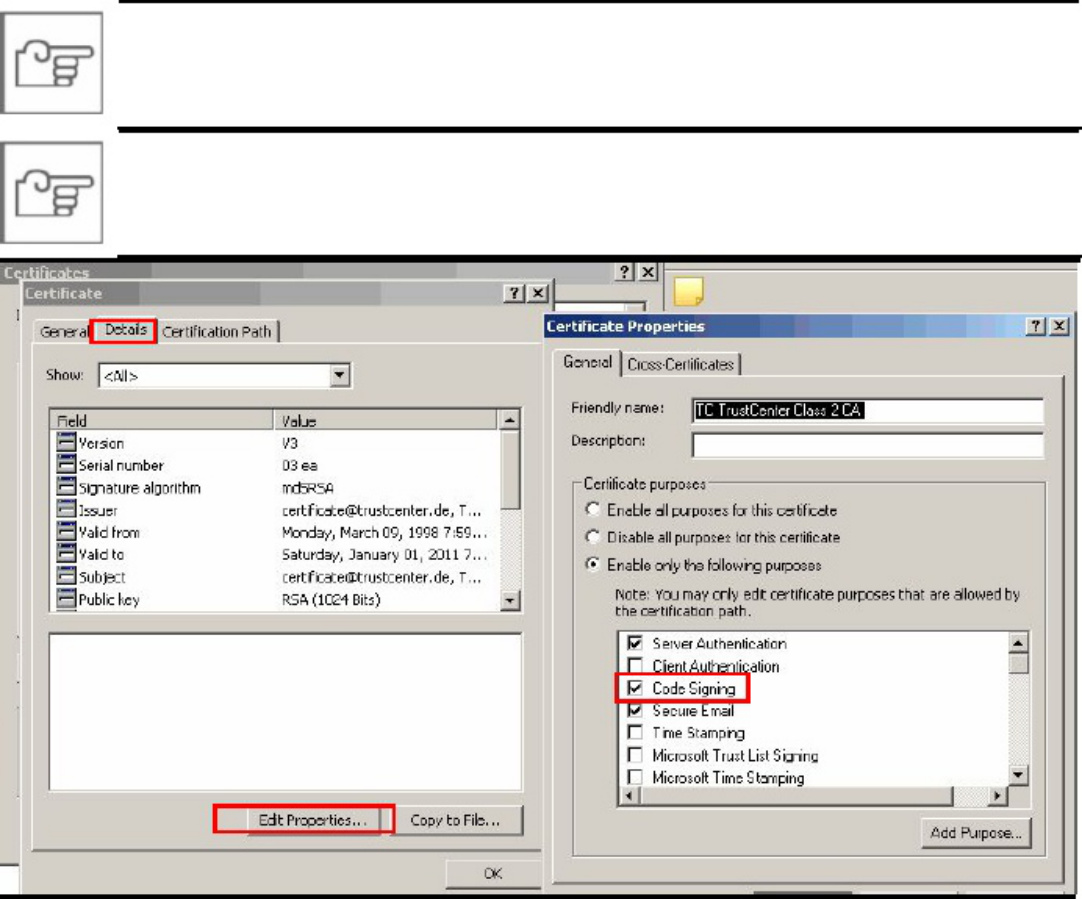Select the Valid from date value
This screenshot has height=899, width=1082.
click(384, 533)
